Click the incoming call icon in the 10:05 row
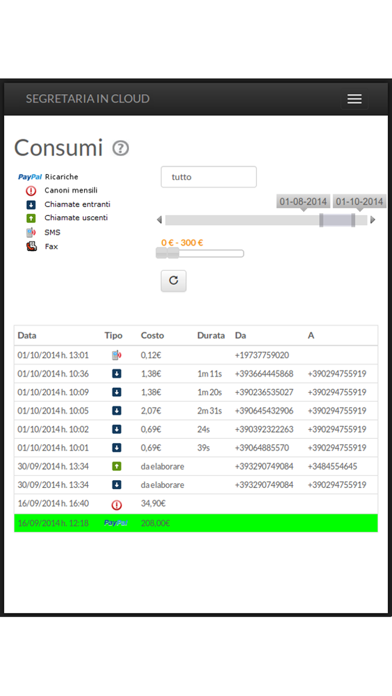392x696 pixels. click(116, 411)
